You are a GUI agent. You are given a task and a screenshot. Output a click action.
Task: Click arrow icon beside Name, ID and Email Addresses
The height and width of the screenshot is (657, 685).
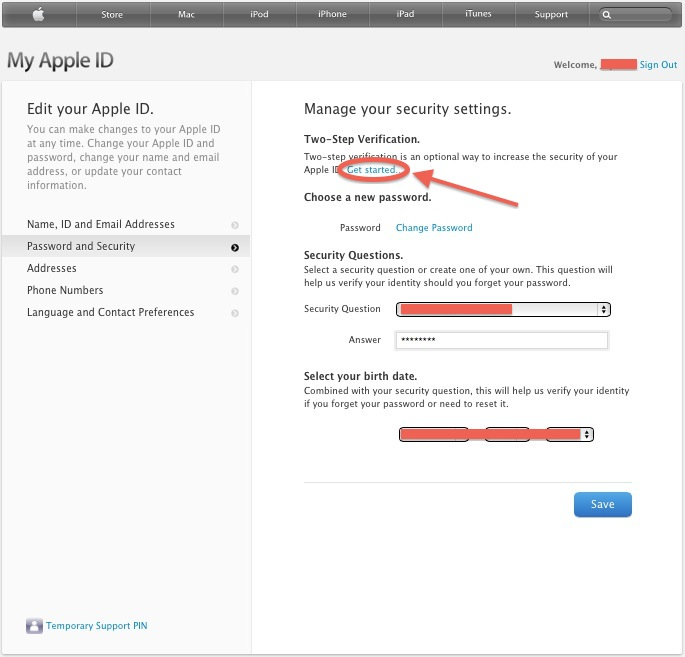pyautogui.click(x=235, y=225)
